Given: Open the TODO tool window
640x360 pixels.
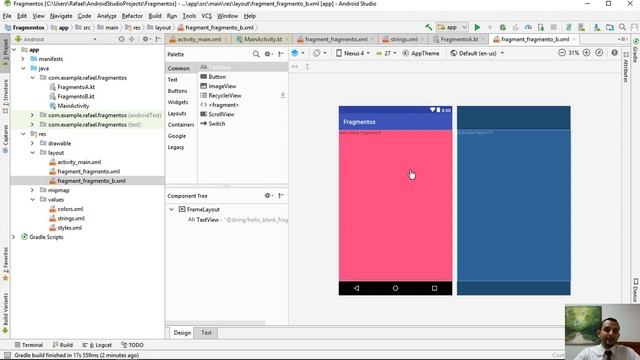Looking at the screenshot, I should (132, 345).
